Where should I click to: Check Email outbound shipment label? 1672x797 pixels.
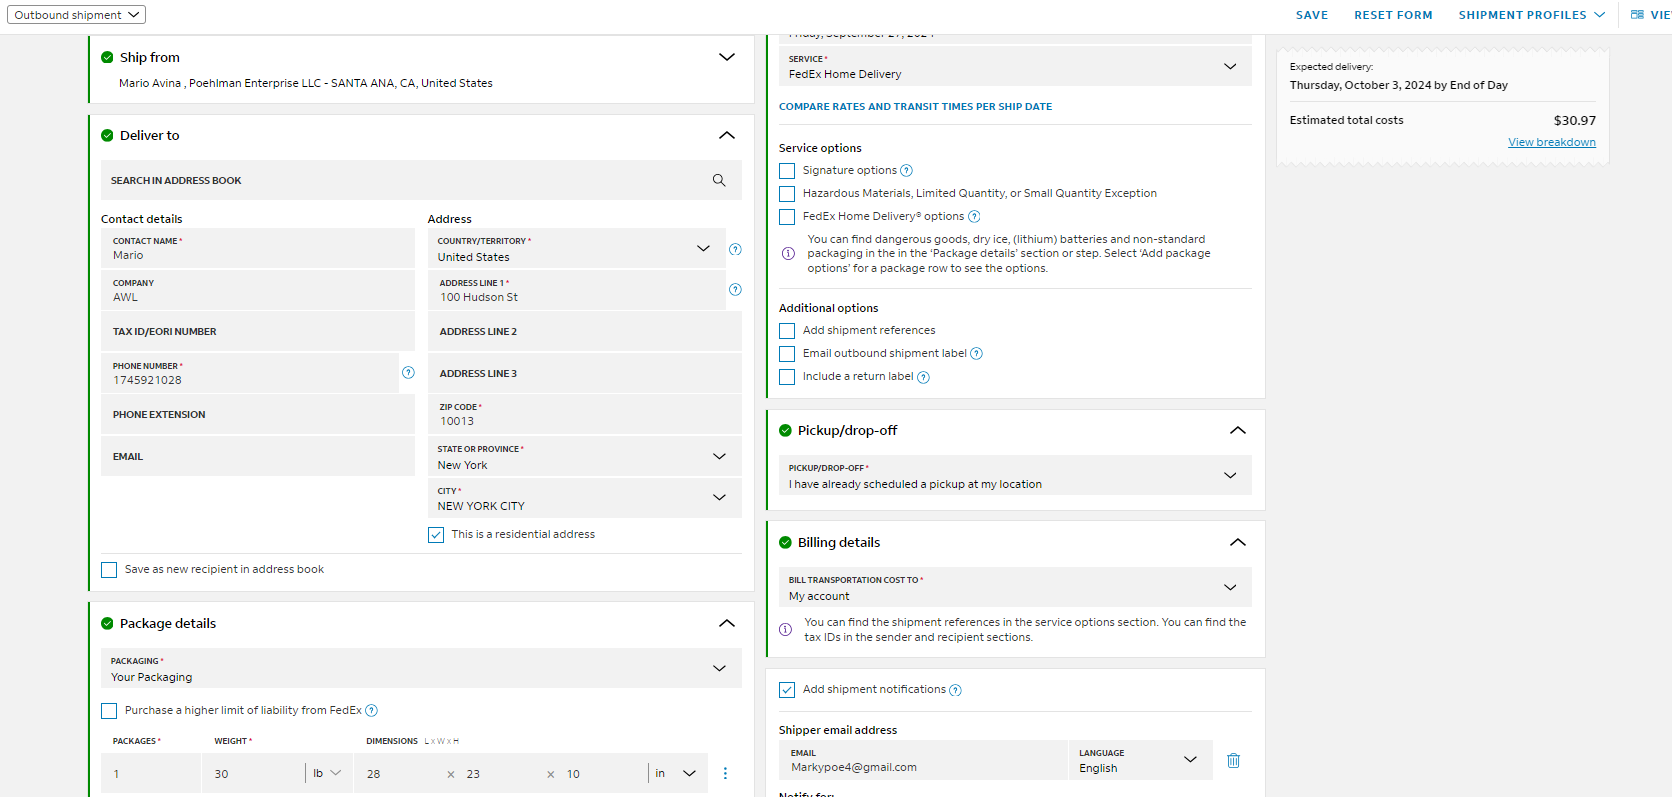[x=787, y=354]
